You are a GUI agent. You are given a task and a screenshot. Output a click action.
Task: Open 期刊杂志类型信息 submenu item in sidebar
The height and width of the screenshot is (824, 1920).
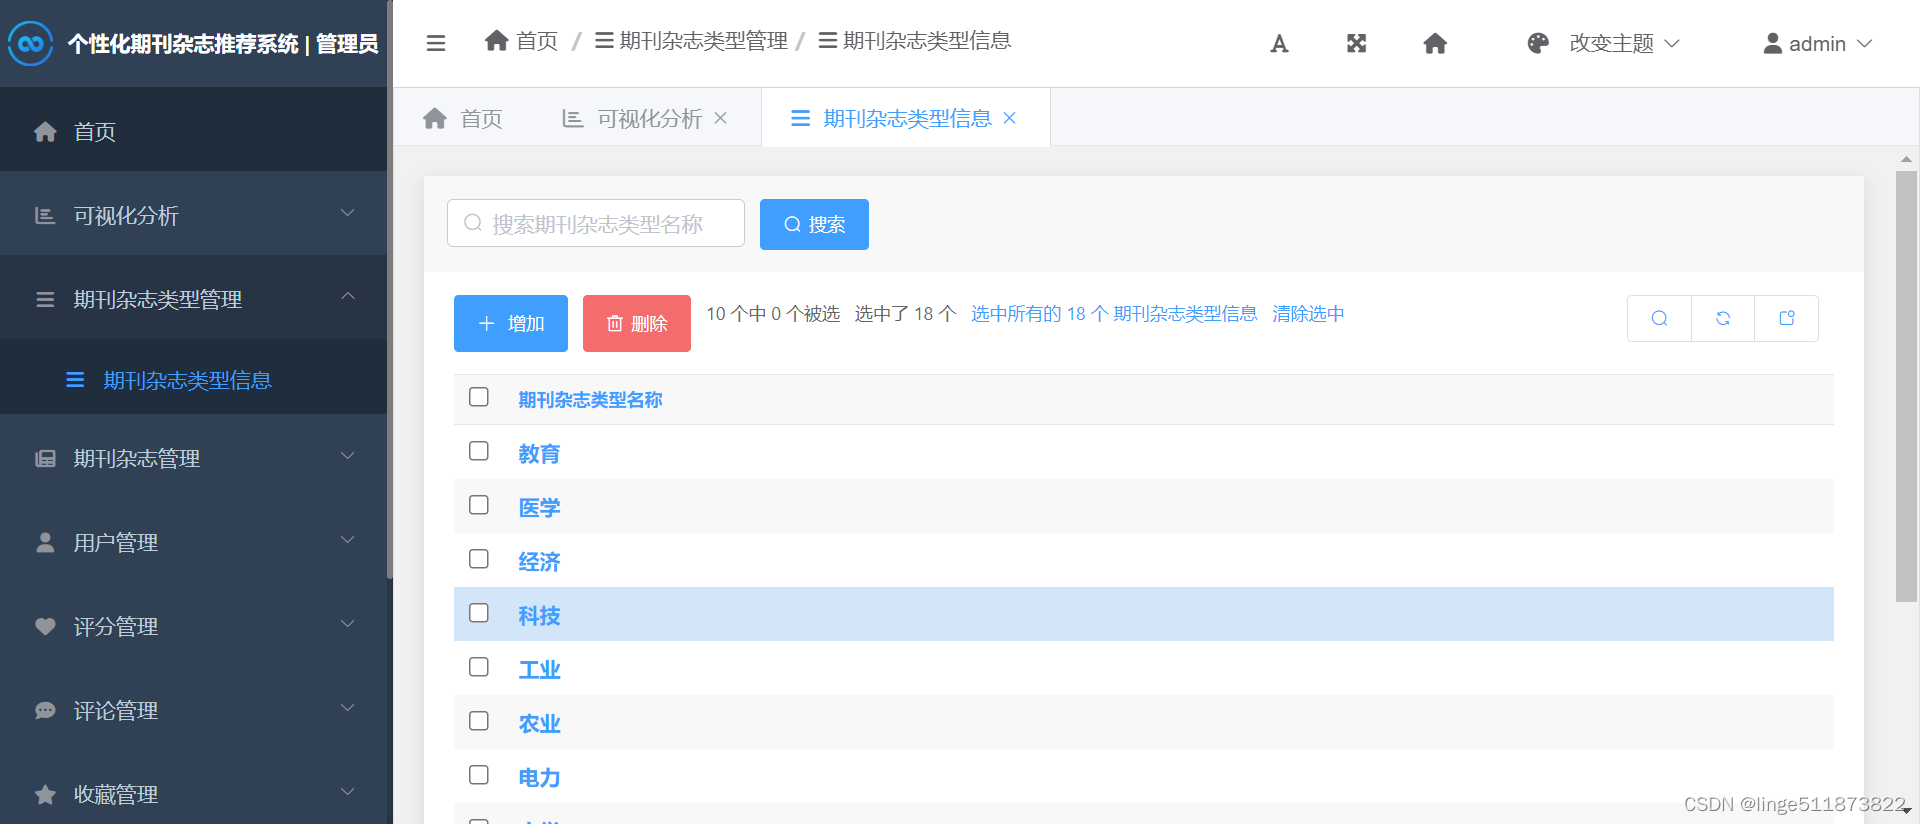(193, 380)
